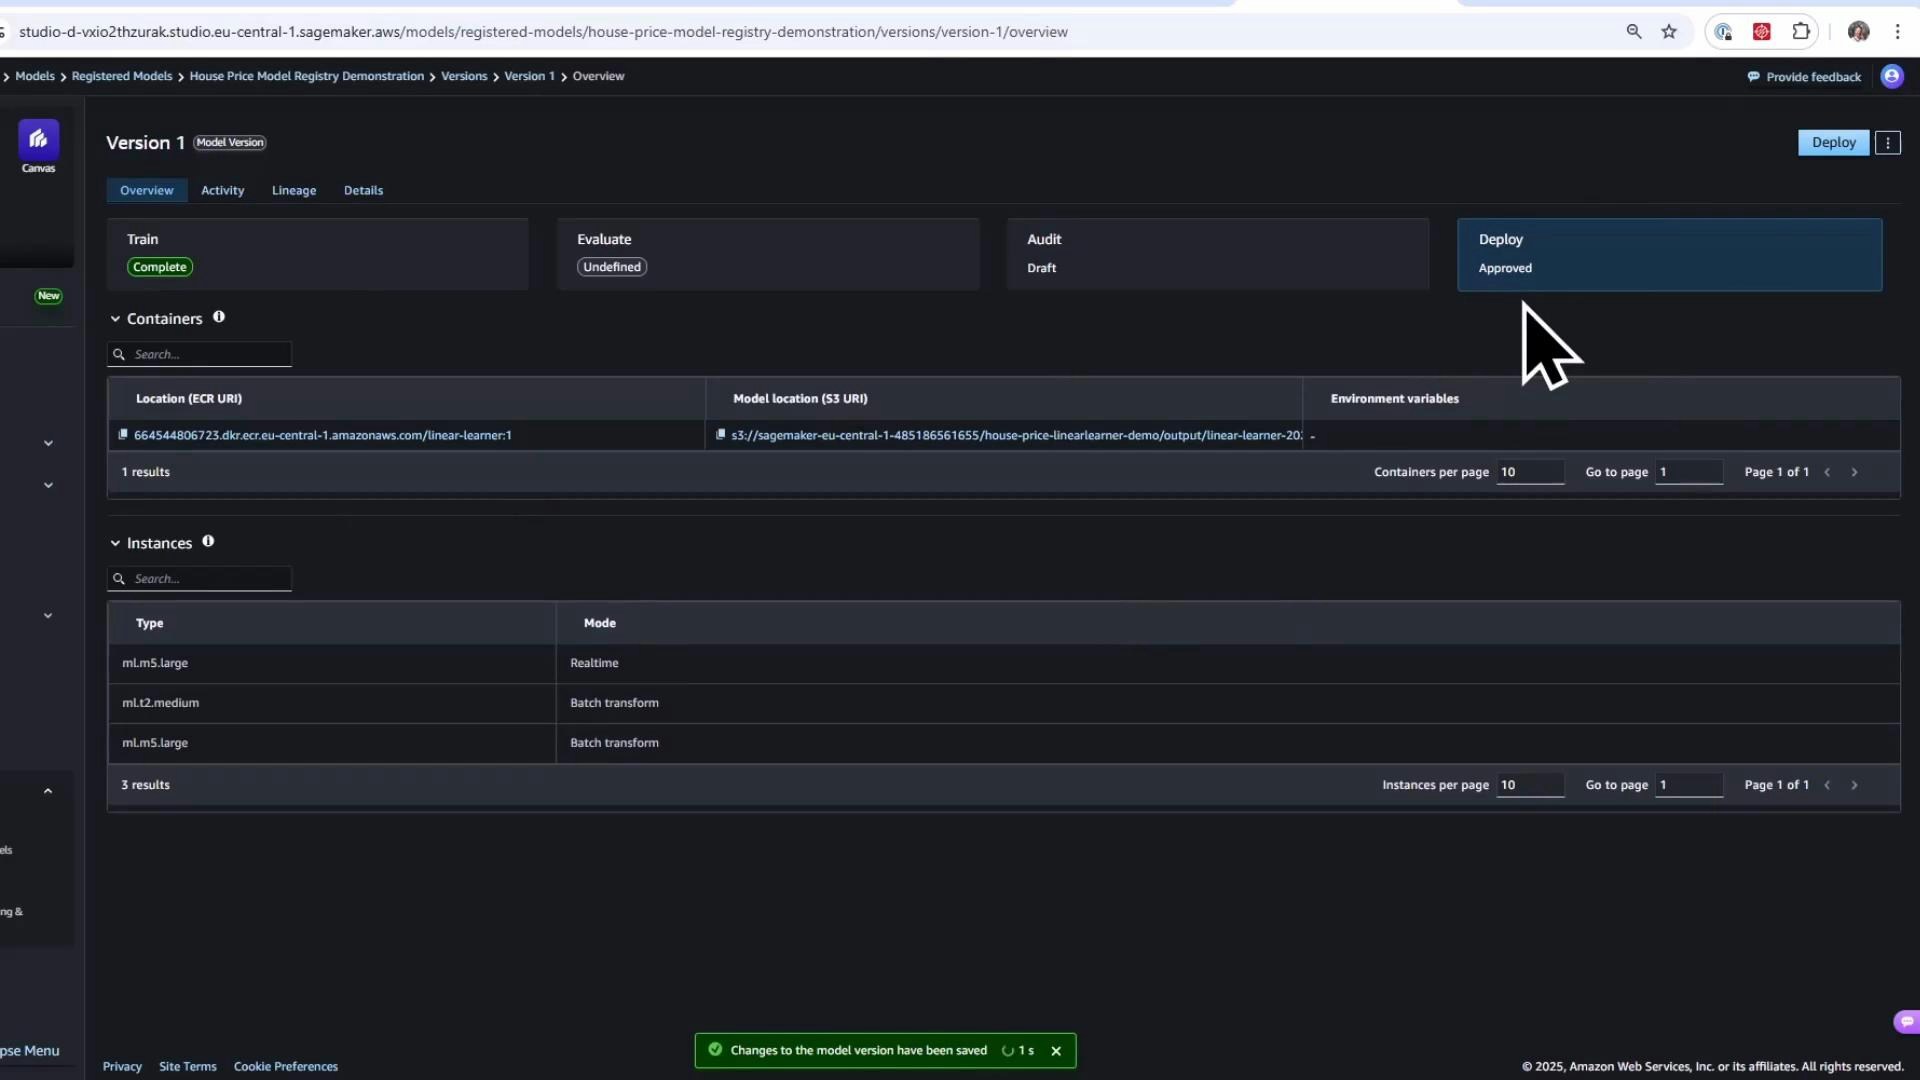The image size is (1920, 1080).
Task: Expand the second sidebar chevron
Action: (x=48, y=485)
